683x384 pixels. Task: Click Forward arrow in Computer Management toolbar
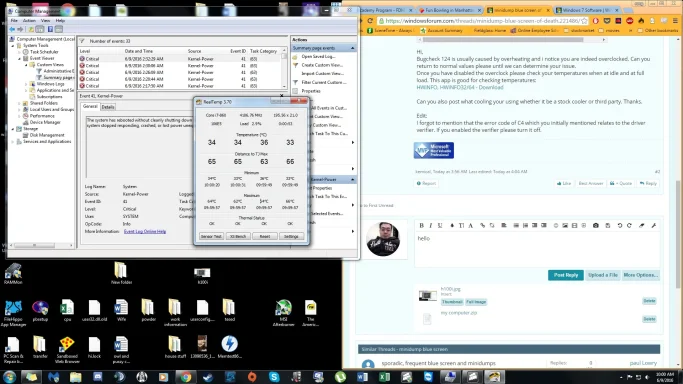pyautogui.click(x=20, y=29)
